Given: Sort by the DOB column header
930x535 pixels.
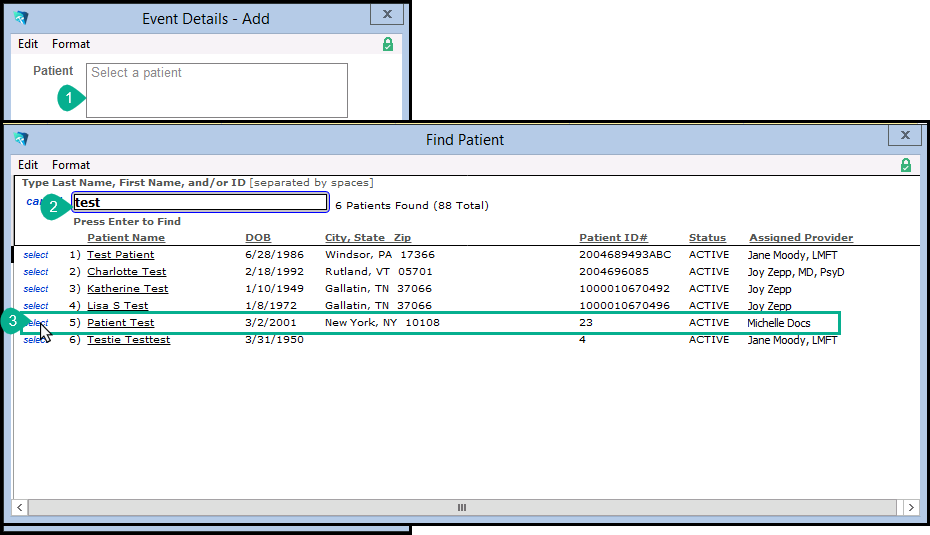Looking at the screenshot, I should click(x=258, y=238).
